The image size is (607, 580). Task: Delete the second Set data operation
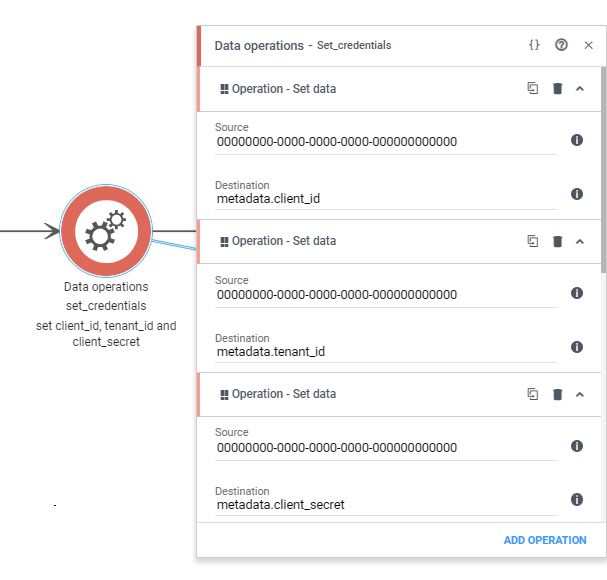click(x=557, y=241)
